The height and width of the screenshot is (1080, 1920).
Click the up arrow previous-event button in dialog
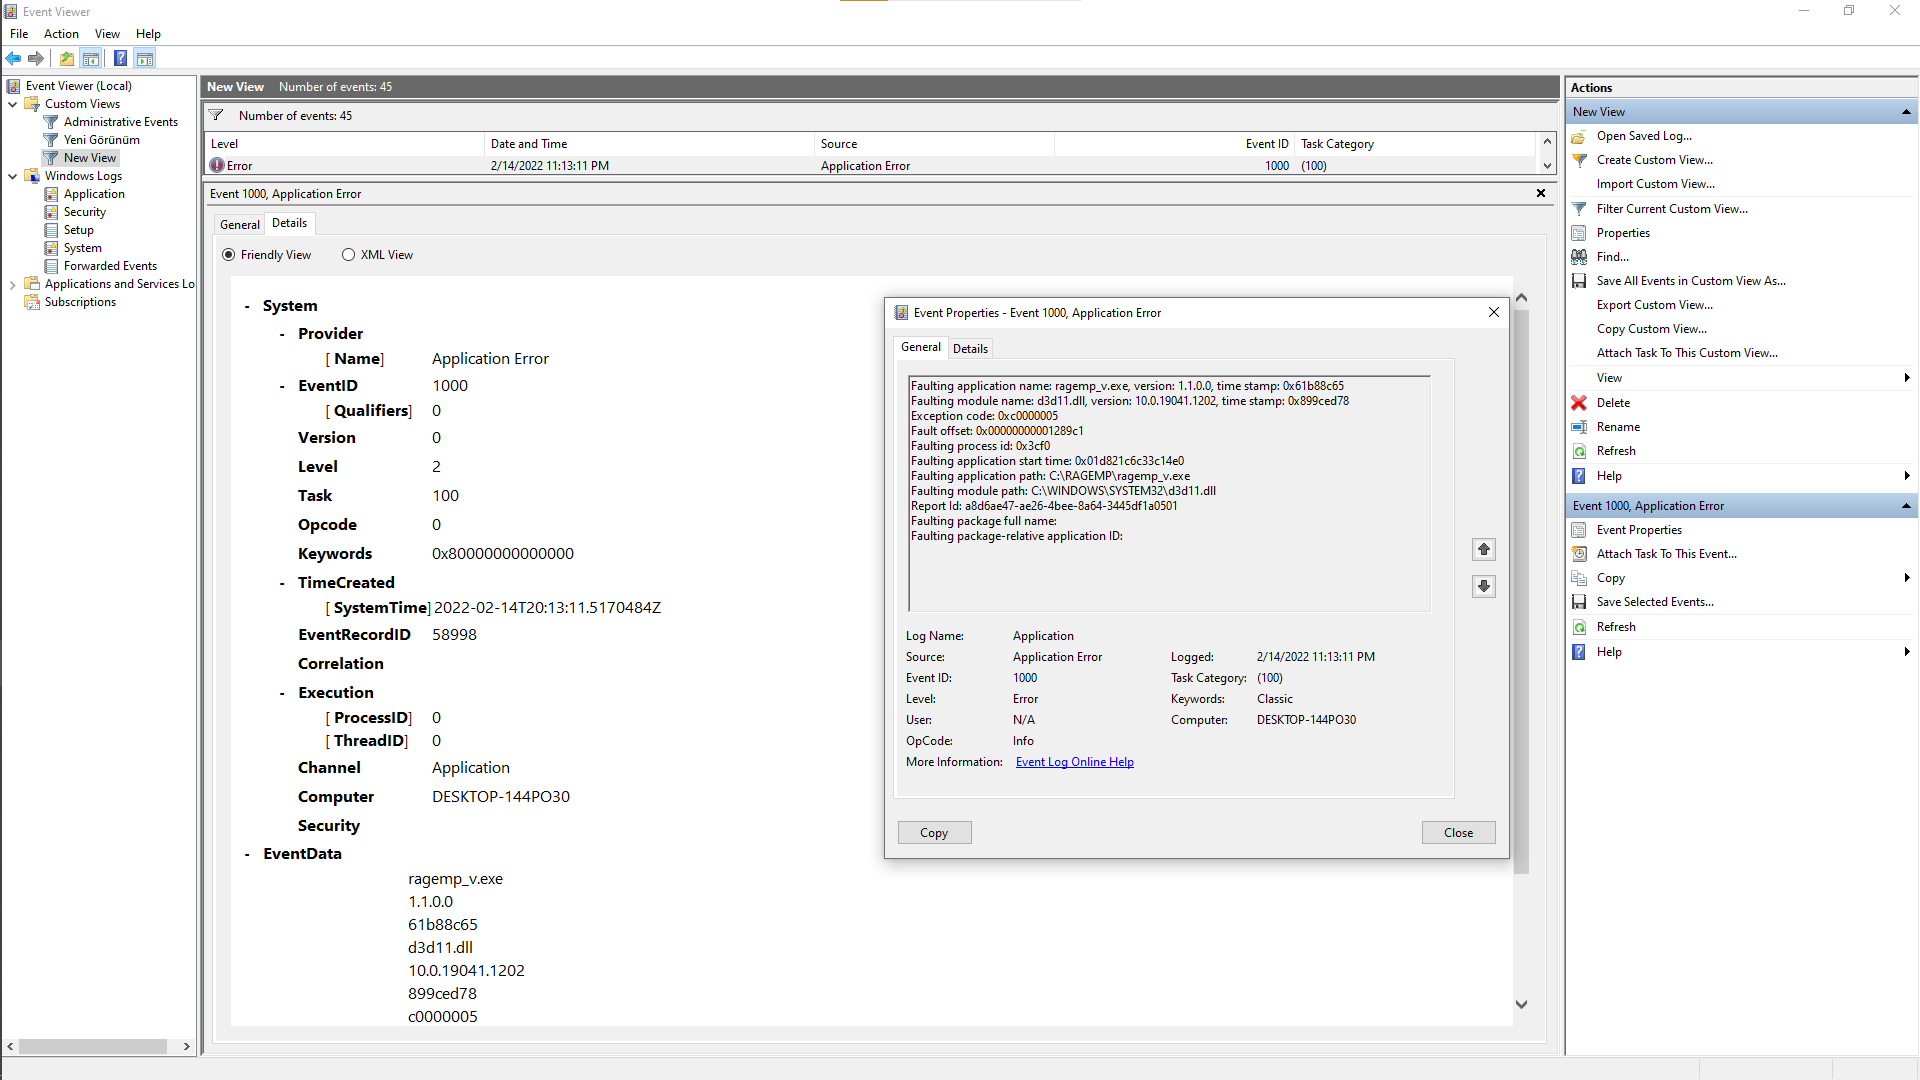[1484, 549]
